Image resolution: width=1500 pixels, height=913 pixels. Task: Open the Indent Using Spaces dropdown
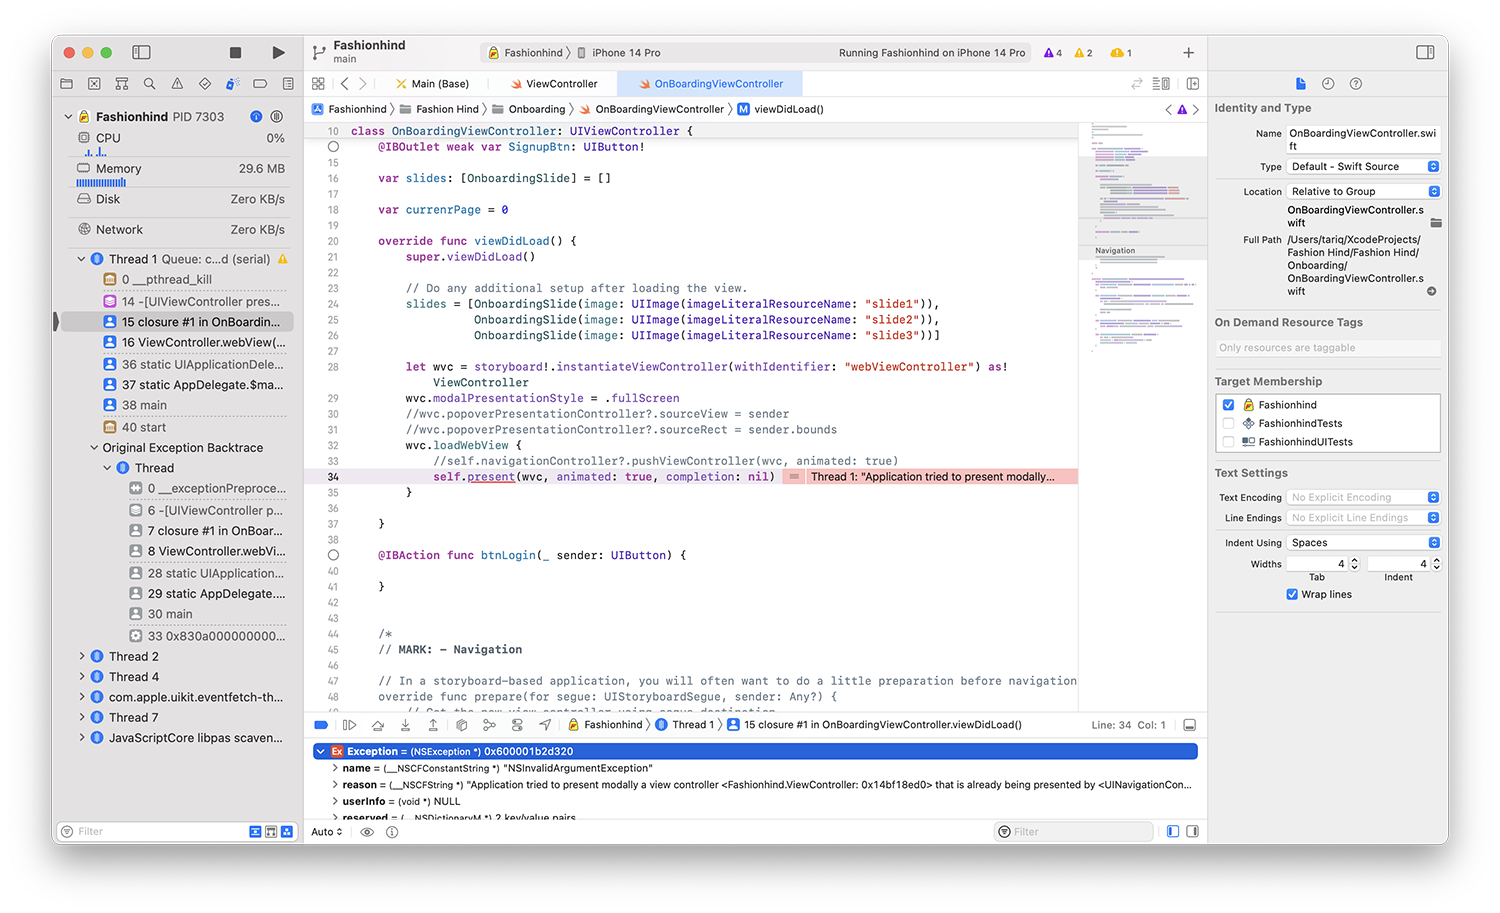point(1363,543)
